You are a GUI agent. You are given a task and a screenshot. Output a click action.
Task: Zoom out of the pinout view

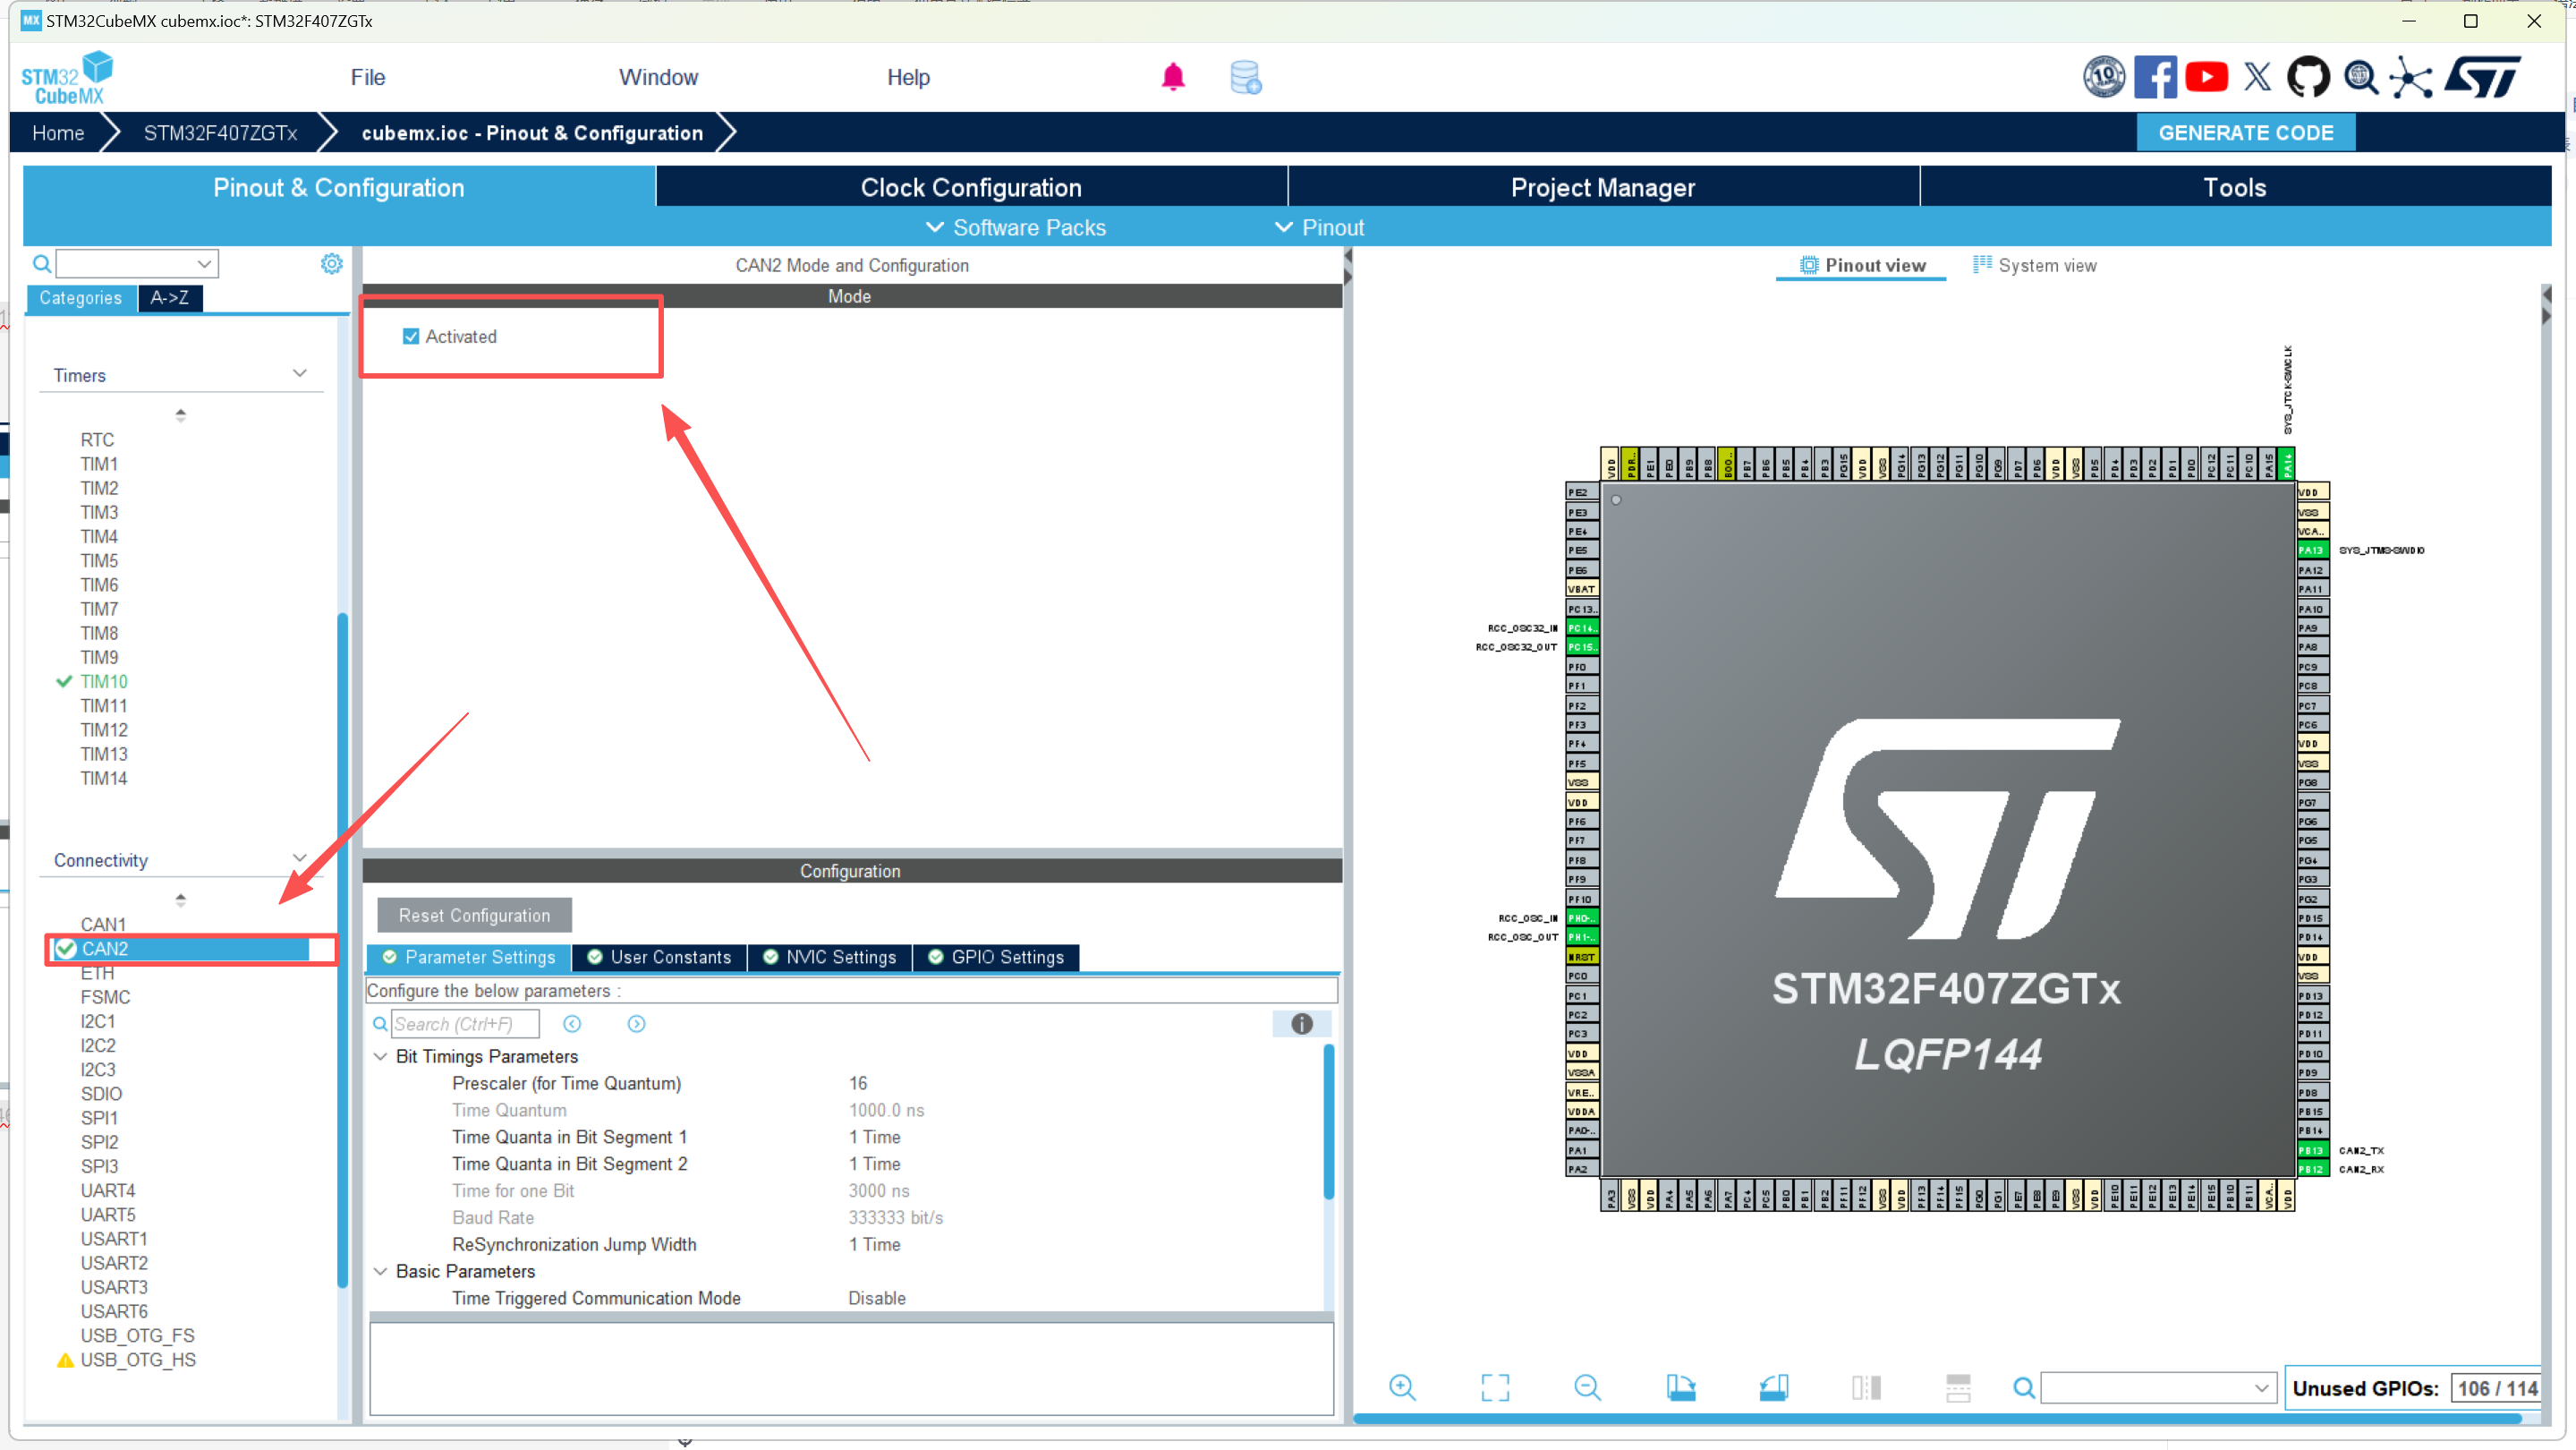1587,1387
